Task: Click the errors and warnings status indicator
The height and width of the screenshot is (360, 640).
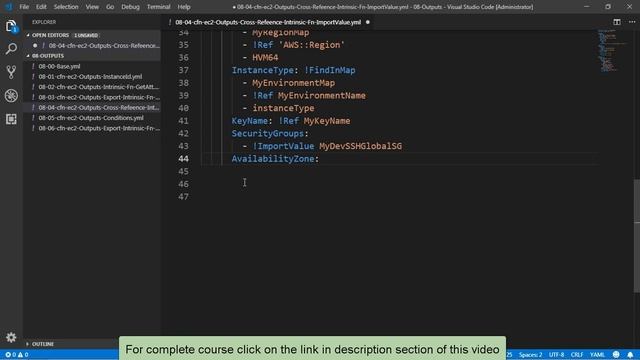Action: click(x=16, y=355)
